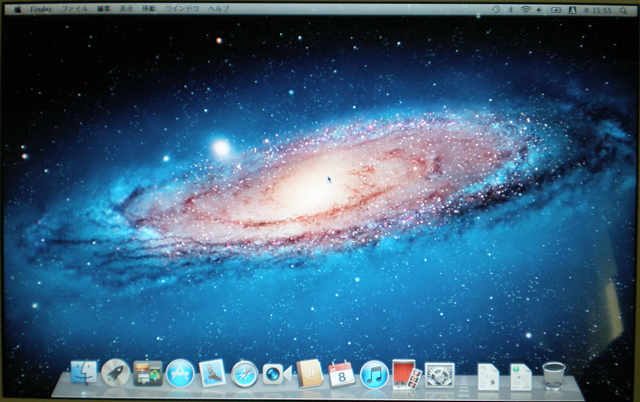
Task: Open System Preferences gear icon
Action: (x=440, y=375)
